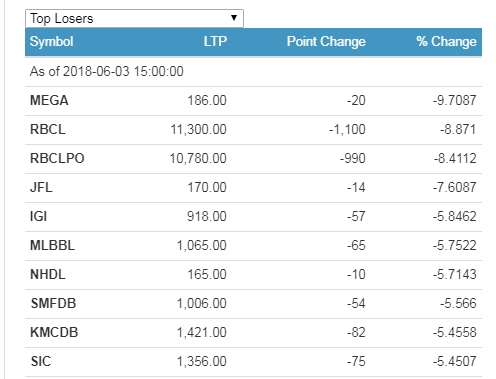Sort by the LTP column header

tap(215, 42)
